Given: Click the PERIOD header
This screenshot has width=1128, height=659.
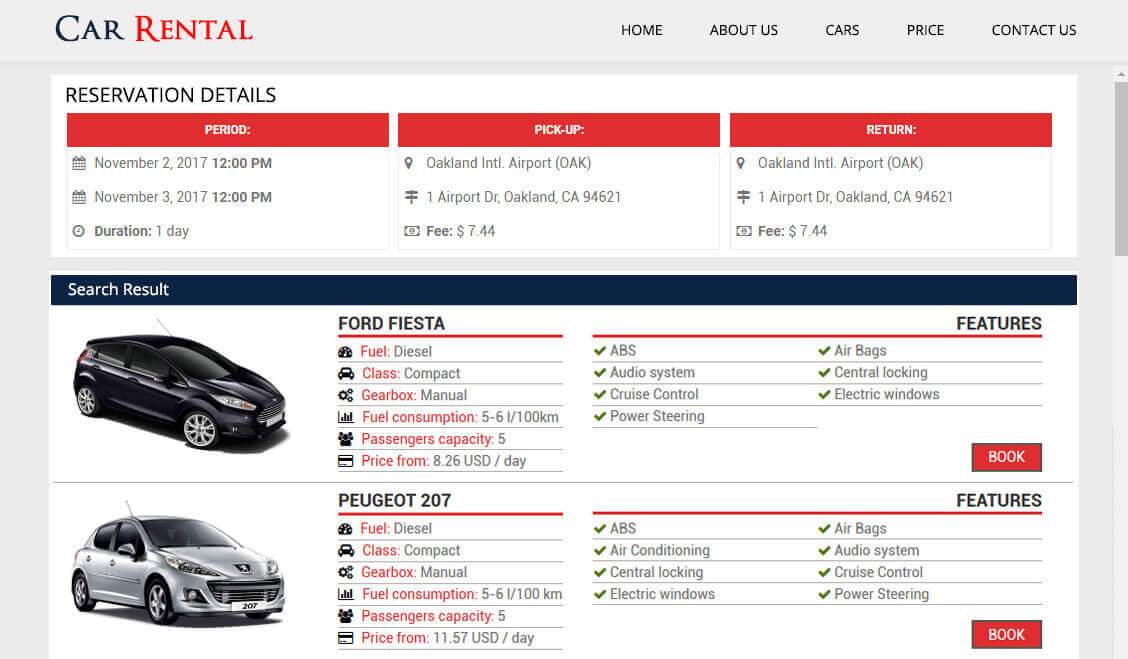Looking at the screenshot, I should coord(227,129).
